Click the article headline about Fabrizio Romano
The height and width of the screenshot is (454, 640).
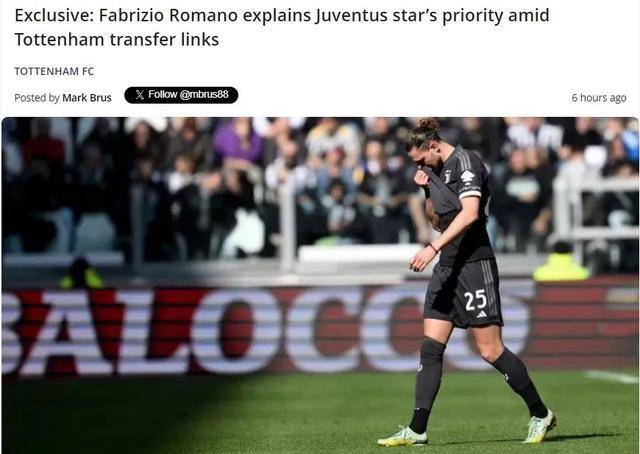pyautogui.click(x=282, y=27)
